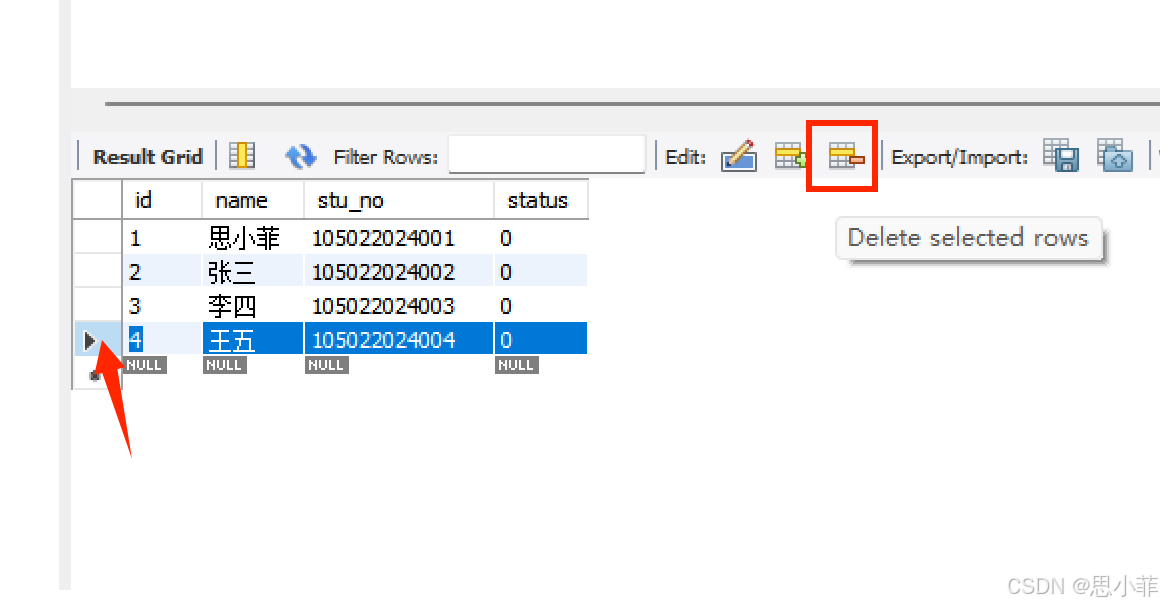Screen dimensions: 1162x606
Task: Click the row selector arrow for row 4
Action: pos(91,341)
